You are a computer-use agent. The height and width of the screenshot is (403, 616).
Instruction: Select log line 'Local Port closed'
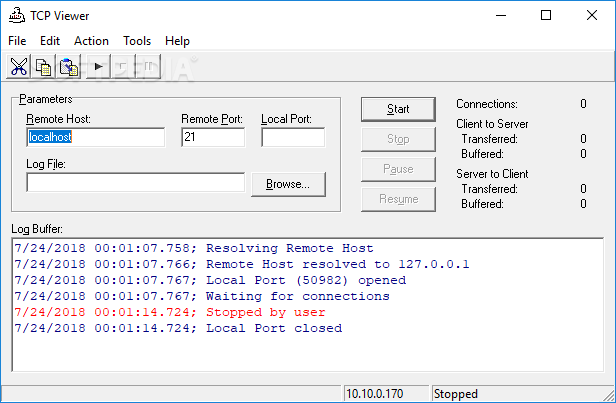pyautogui.click(x=178, y=328)
